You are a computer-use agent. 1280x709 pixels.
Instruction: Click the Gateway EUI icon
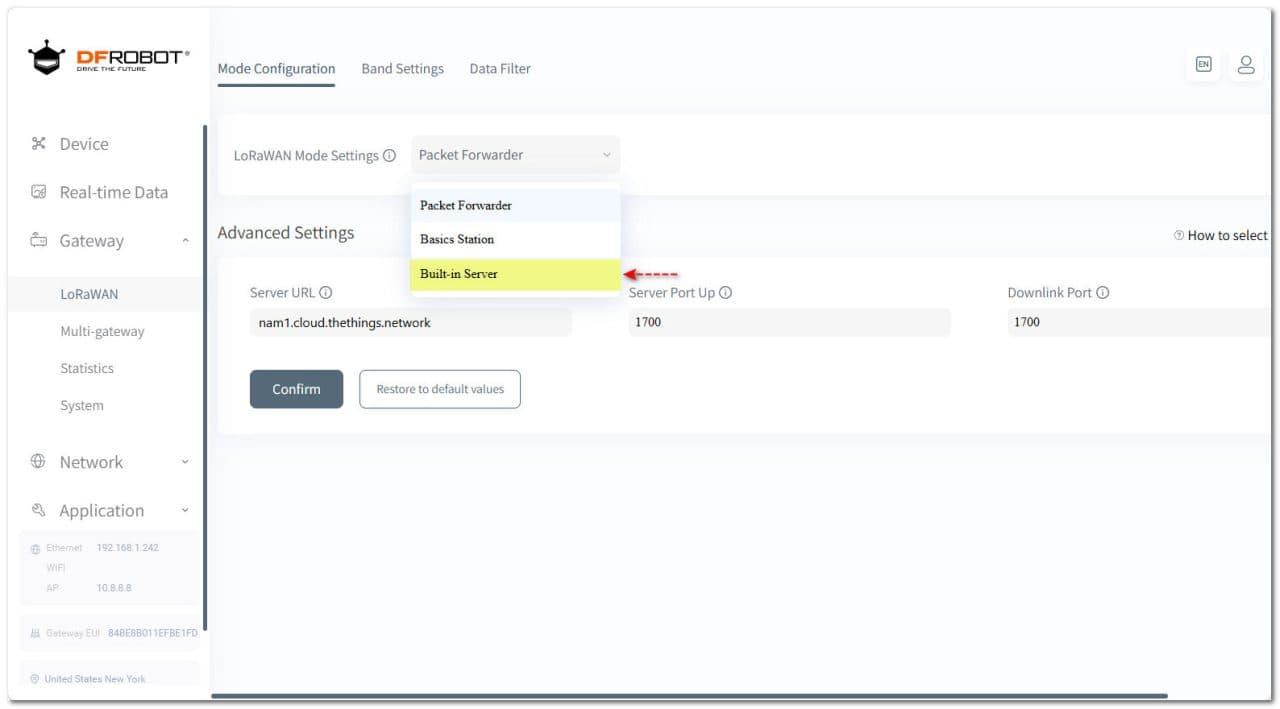(x=36, y=634)
